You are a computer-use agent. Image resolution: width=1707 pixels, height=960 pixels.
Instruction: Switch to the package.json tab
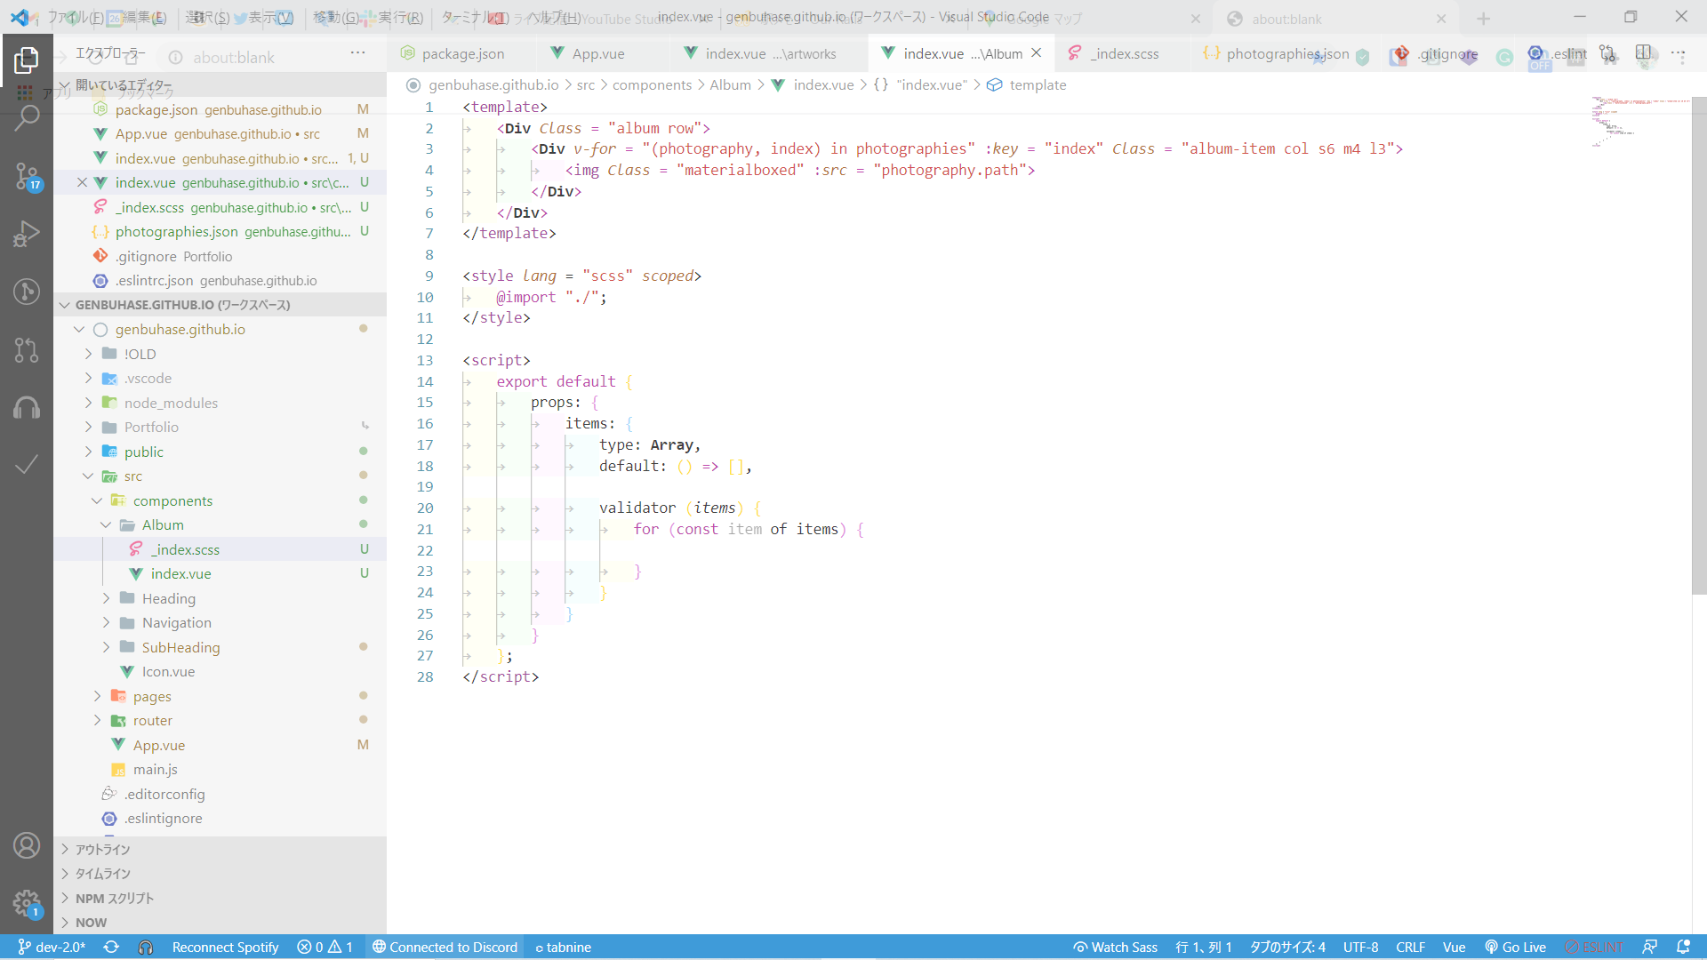coord(462,54)
